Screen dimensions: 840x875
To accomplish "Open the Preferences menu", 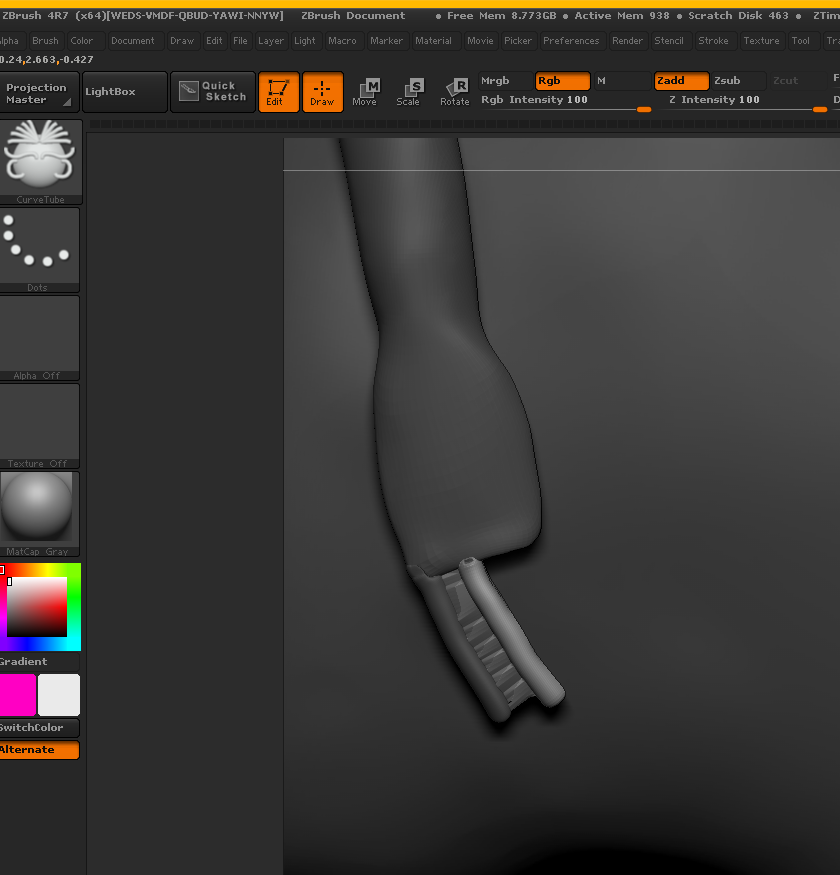I will [571, 41].
